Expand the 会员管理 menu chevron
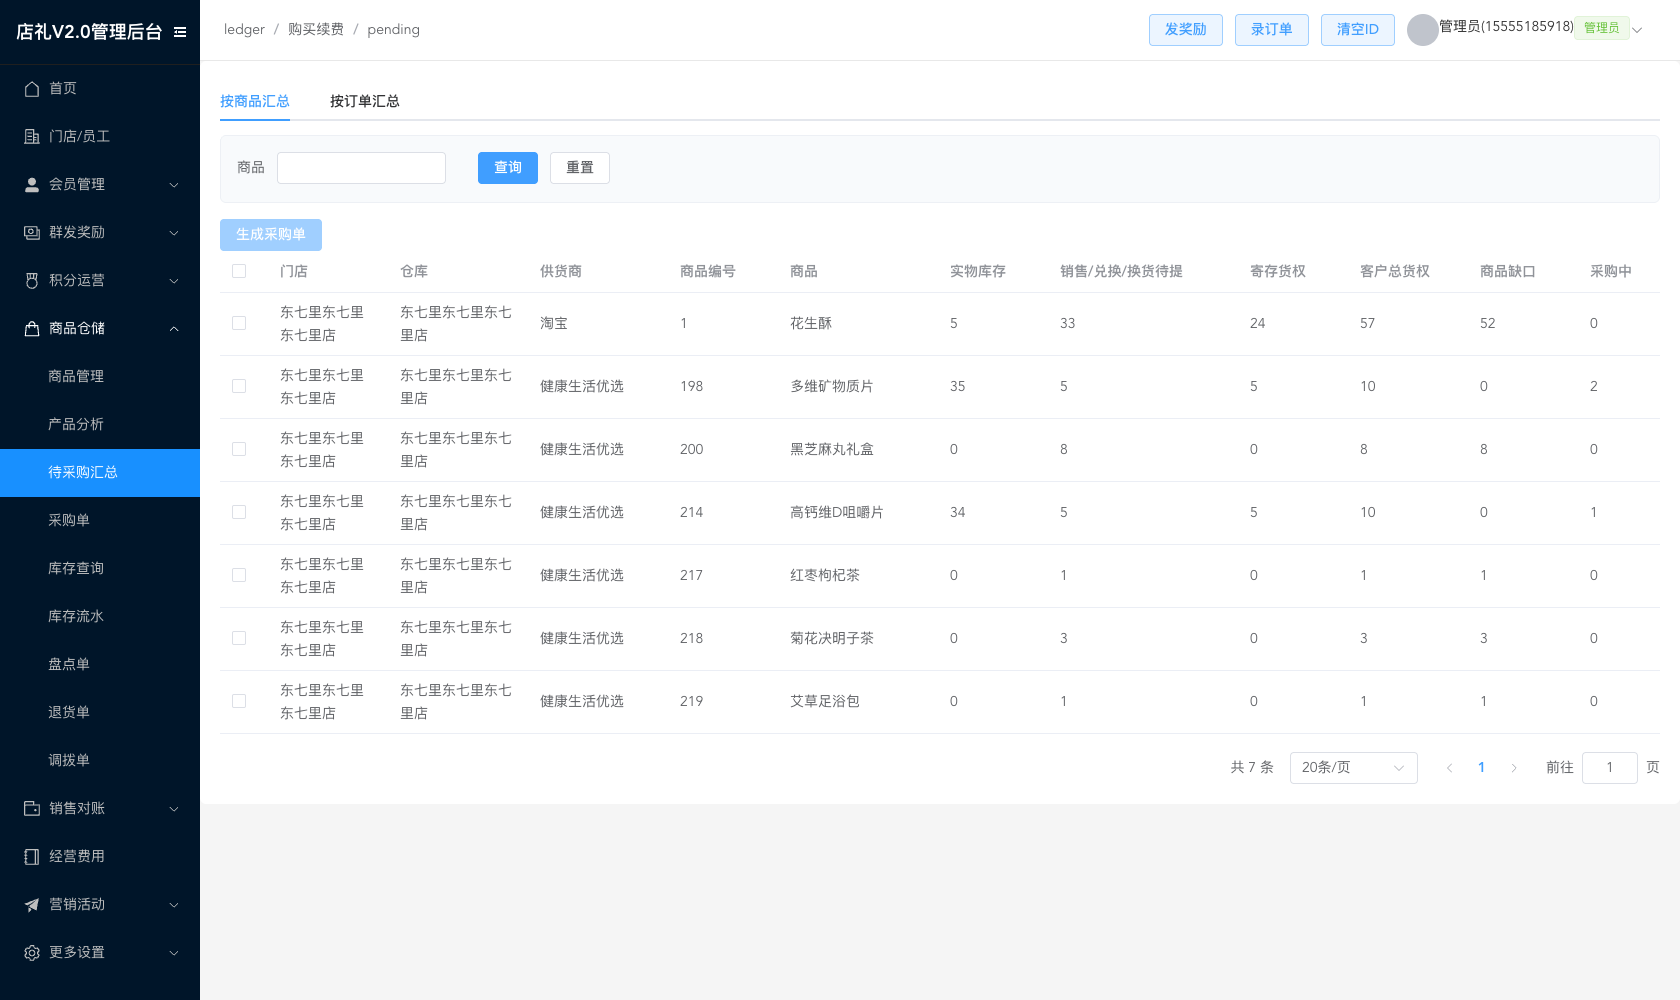The width and height of the screenshot is (1680, 1000). [174, 185]
